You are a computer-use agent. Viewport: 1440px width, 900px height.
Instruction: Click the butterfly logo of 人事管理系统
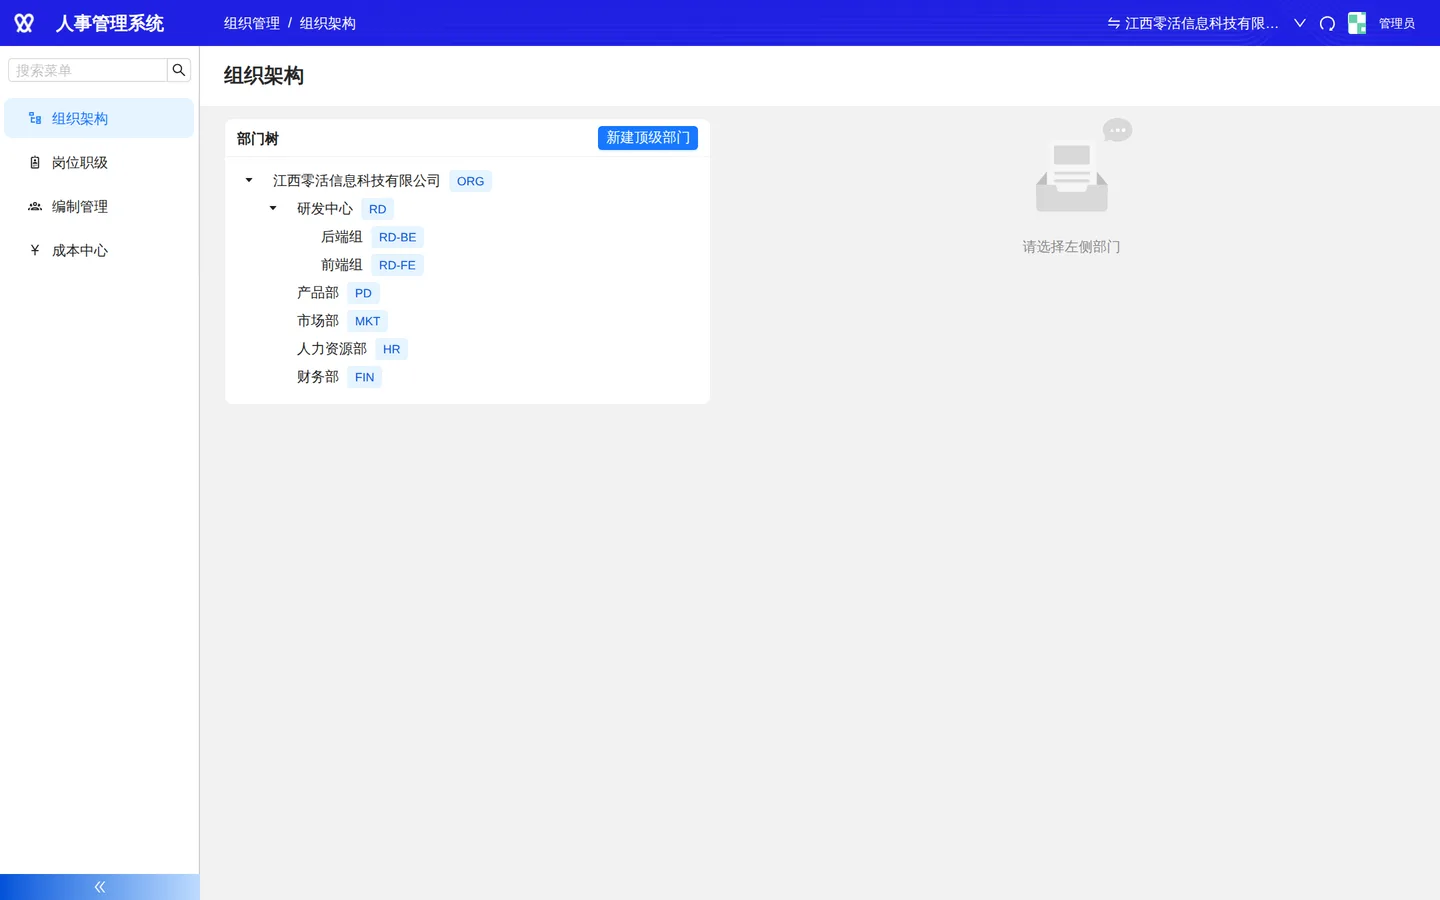24,23
